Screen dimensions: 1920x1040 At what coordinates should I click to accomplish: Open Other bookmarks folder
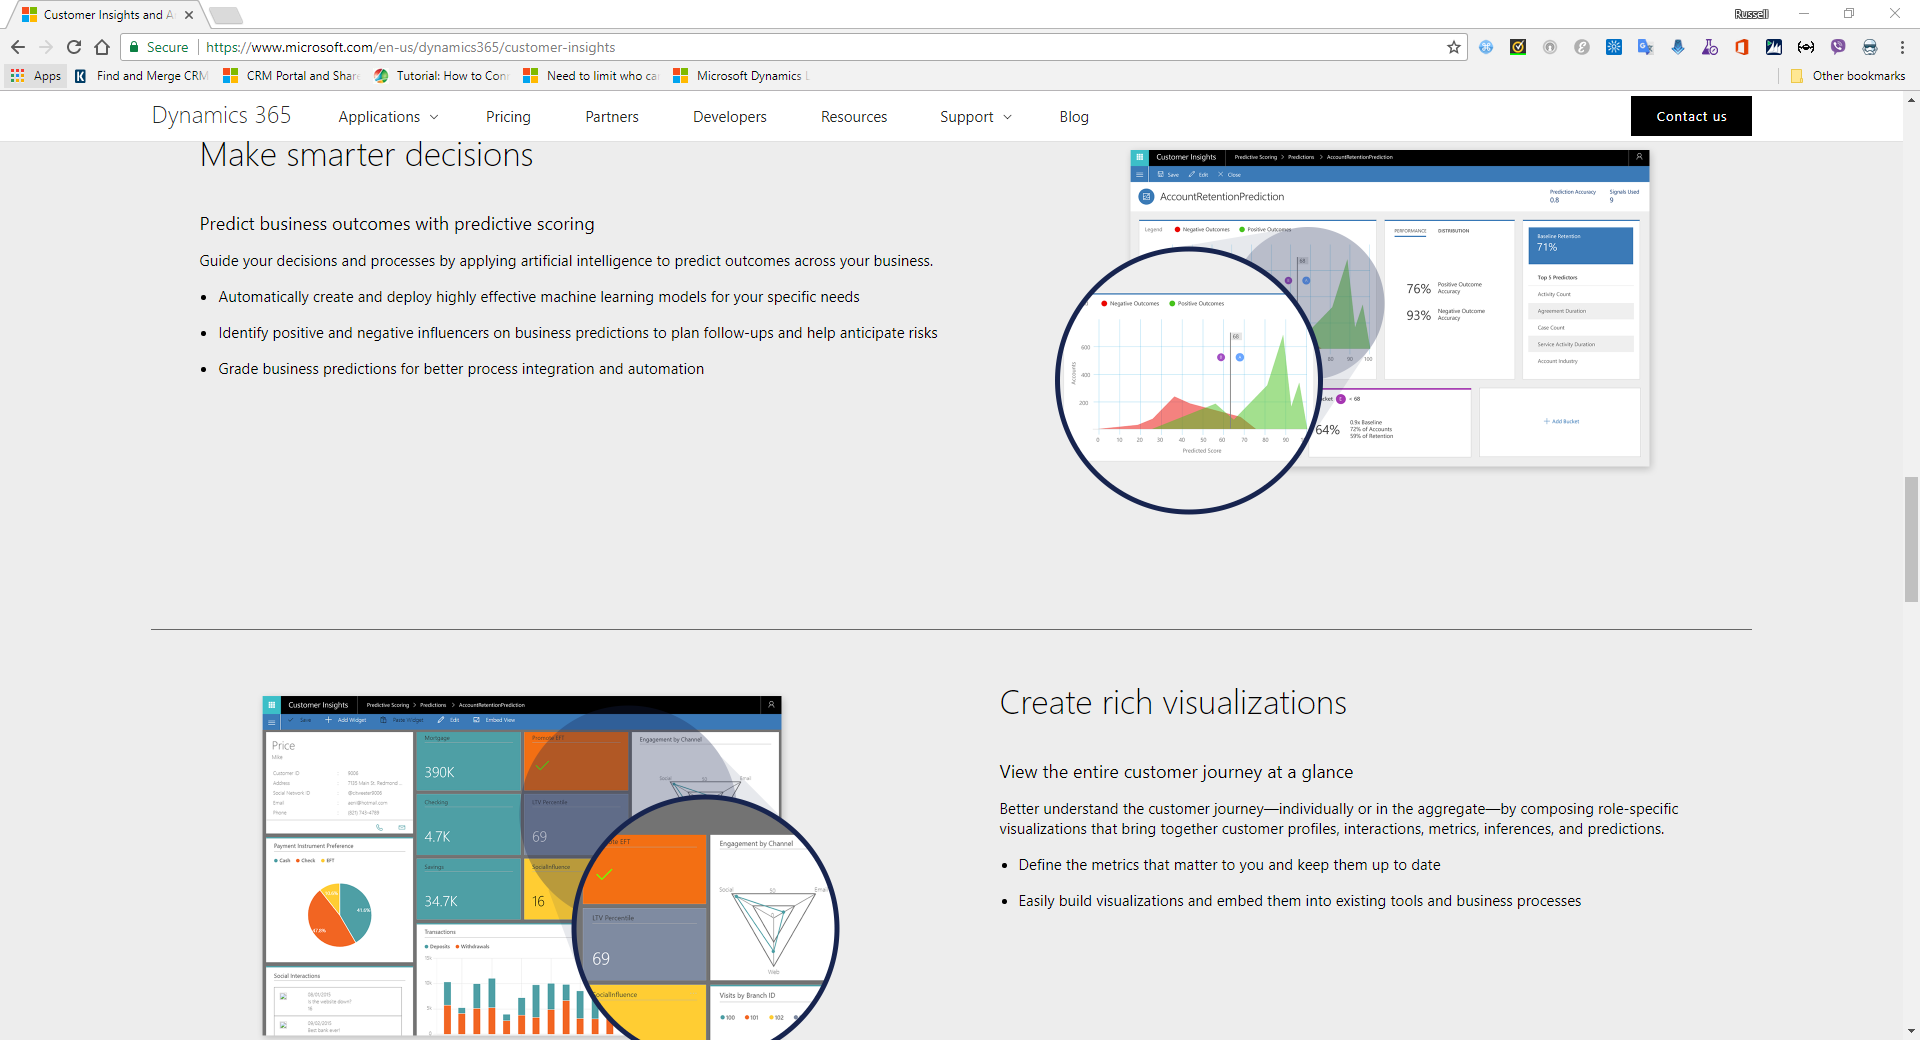tap(1848, 76)
